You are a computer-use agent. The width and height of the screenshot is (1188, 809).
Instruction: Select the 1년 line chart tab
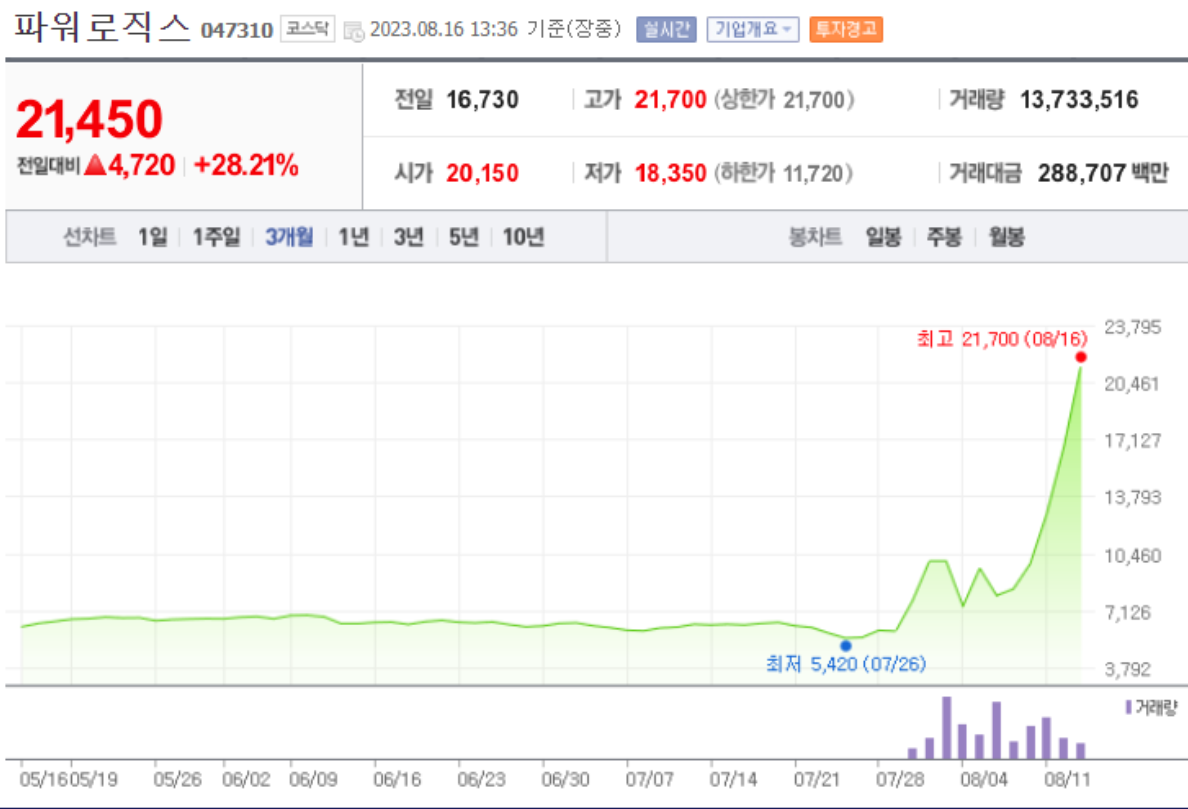tap(353, 237)
